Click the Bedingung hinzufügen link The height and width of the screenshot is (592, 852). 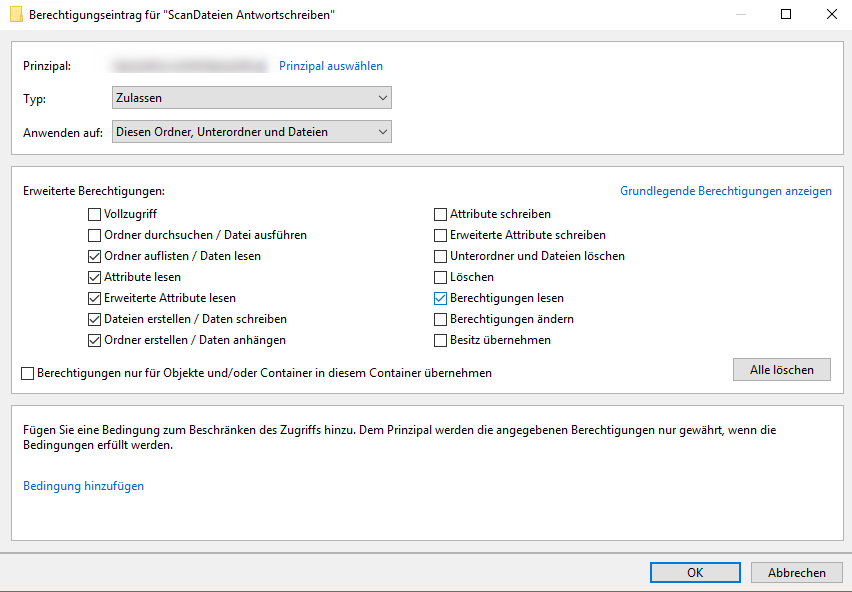84,486
